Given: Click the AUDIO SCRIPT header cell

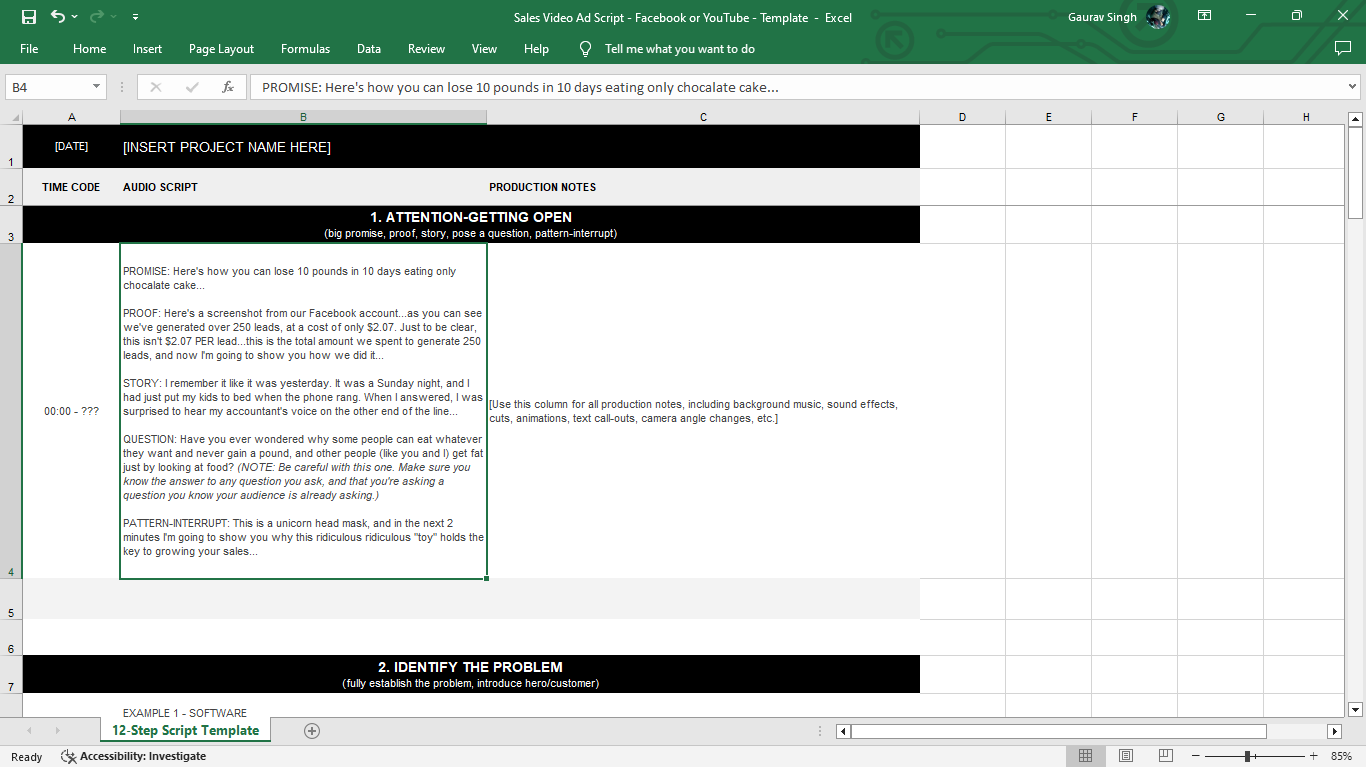Looking at the screenshot, I should click(x=303, y=187).
